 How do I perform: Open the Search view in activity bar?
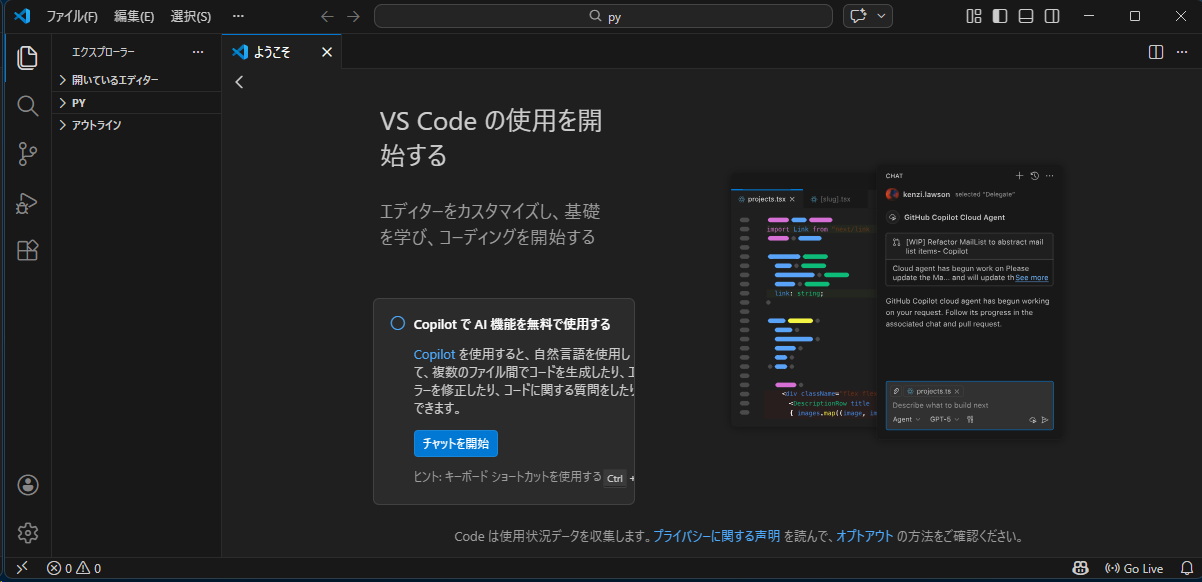coord(28,106)
